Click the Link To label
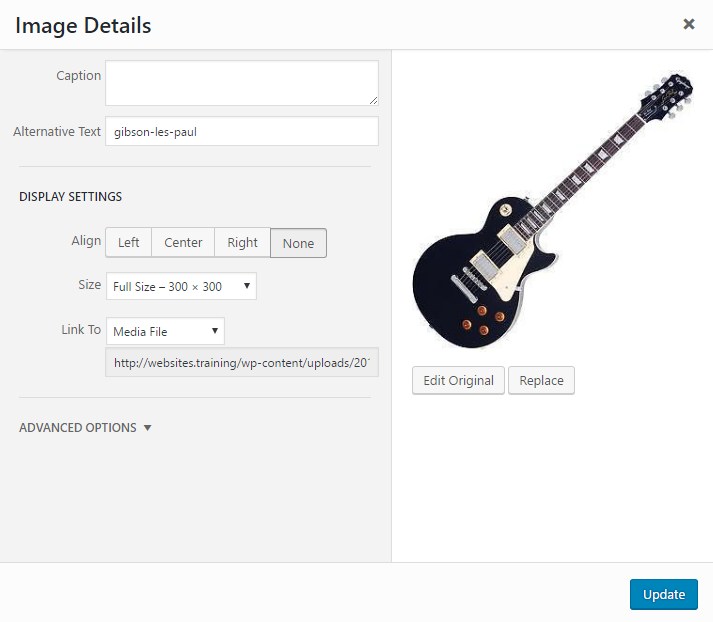 click(81, 330)
